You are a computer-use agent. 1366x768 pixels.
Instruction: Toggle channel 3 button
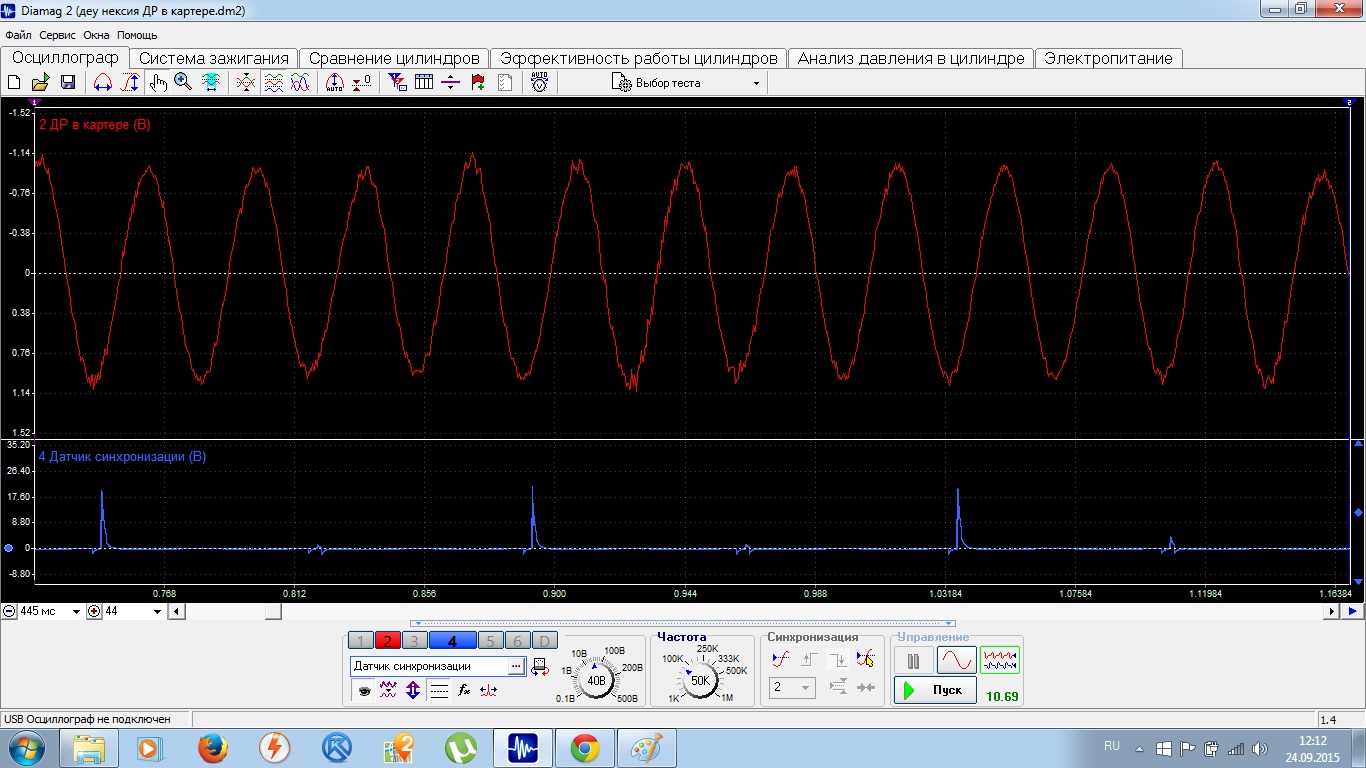click(x=413, y=641)
